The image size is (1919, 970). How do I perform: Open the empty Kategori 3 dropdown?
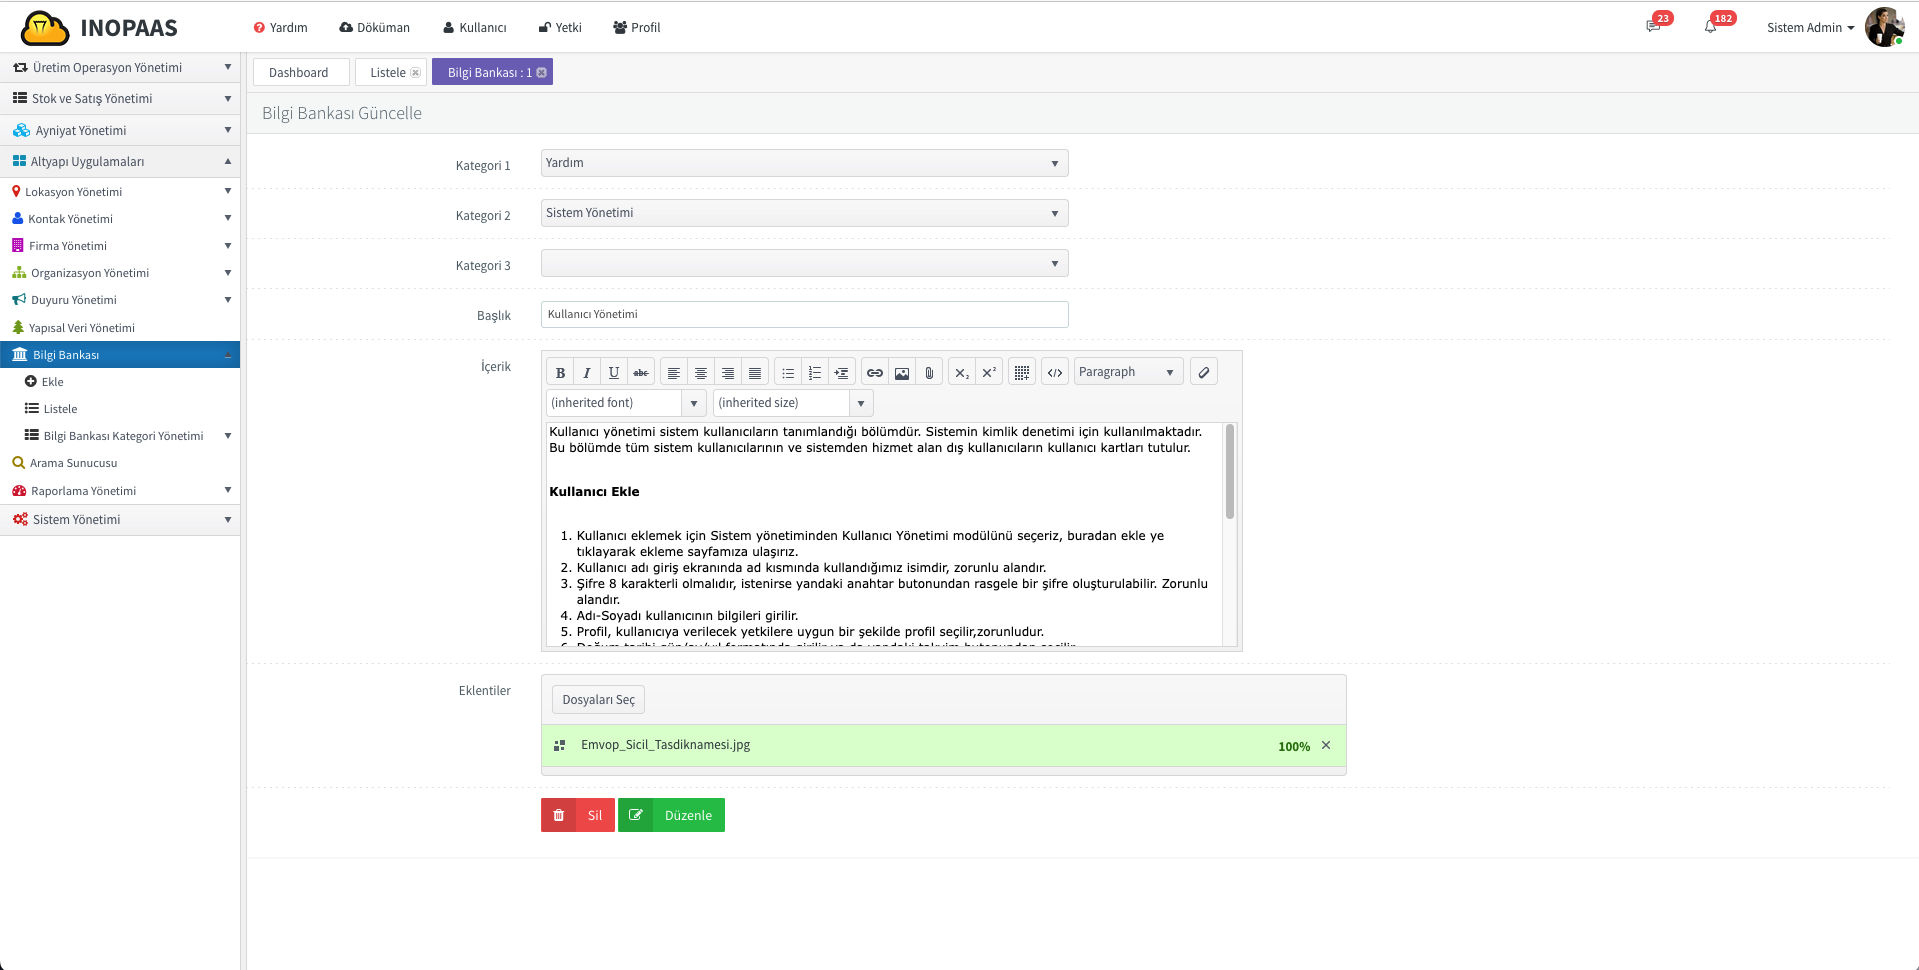click(804, 263)
